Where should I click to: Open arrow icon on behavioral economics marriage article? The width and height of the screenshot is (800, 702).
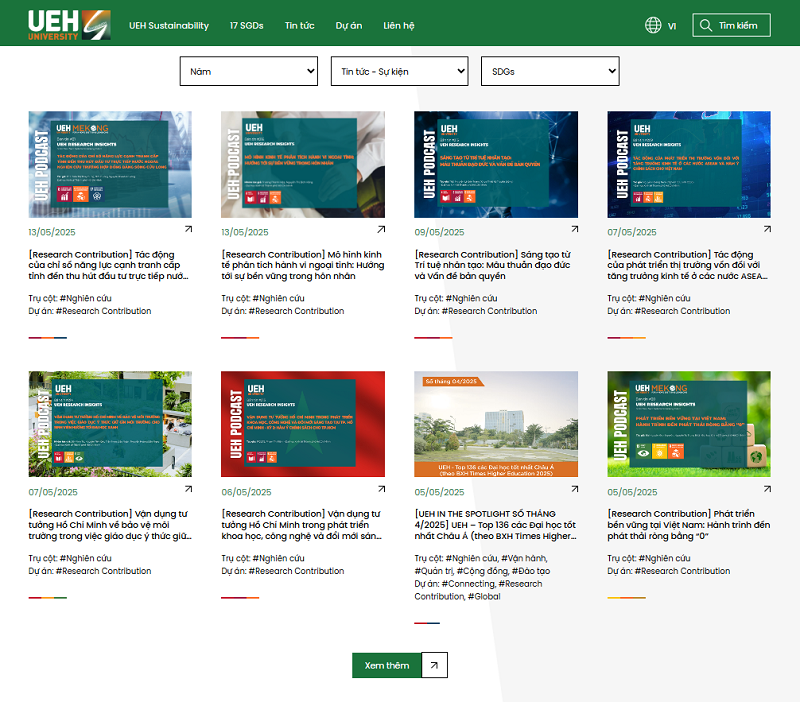coord(381,230)
